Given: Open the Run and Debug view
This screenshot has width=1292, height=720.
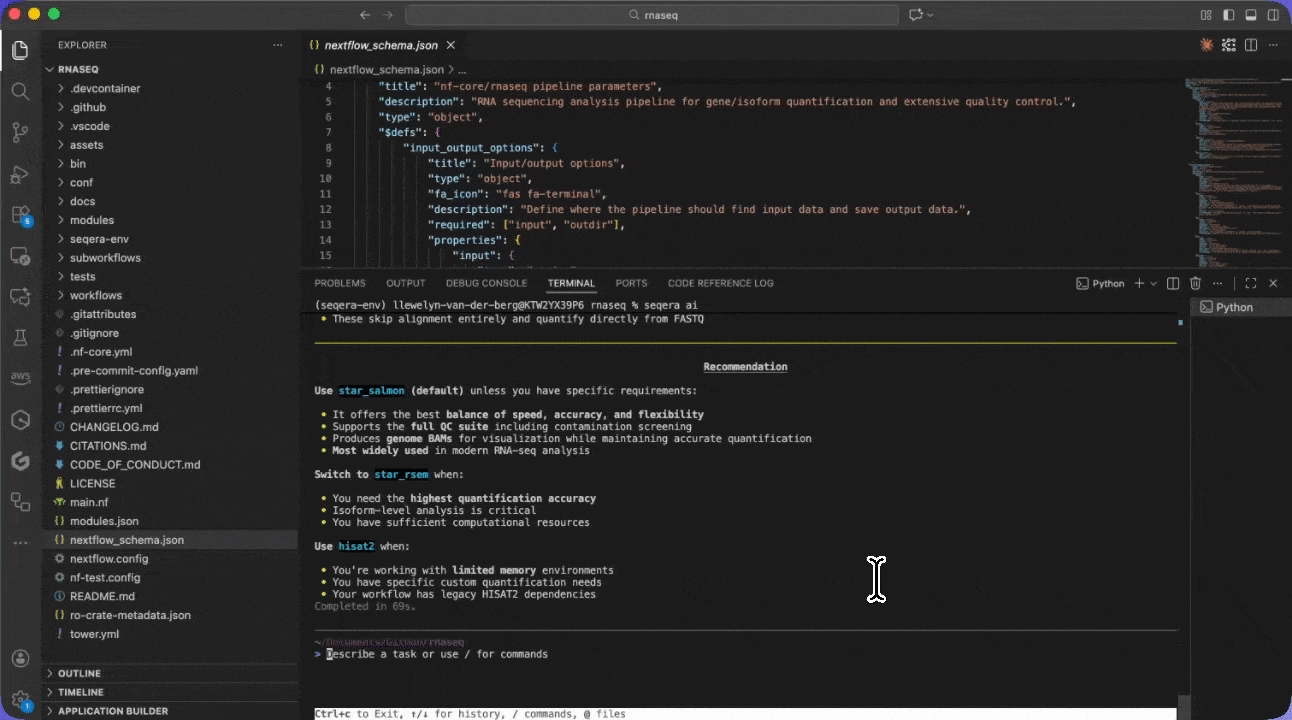Looking at the screenshot, I should click(20, 174).
